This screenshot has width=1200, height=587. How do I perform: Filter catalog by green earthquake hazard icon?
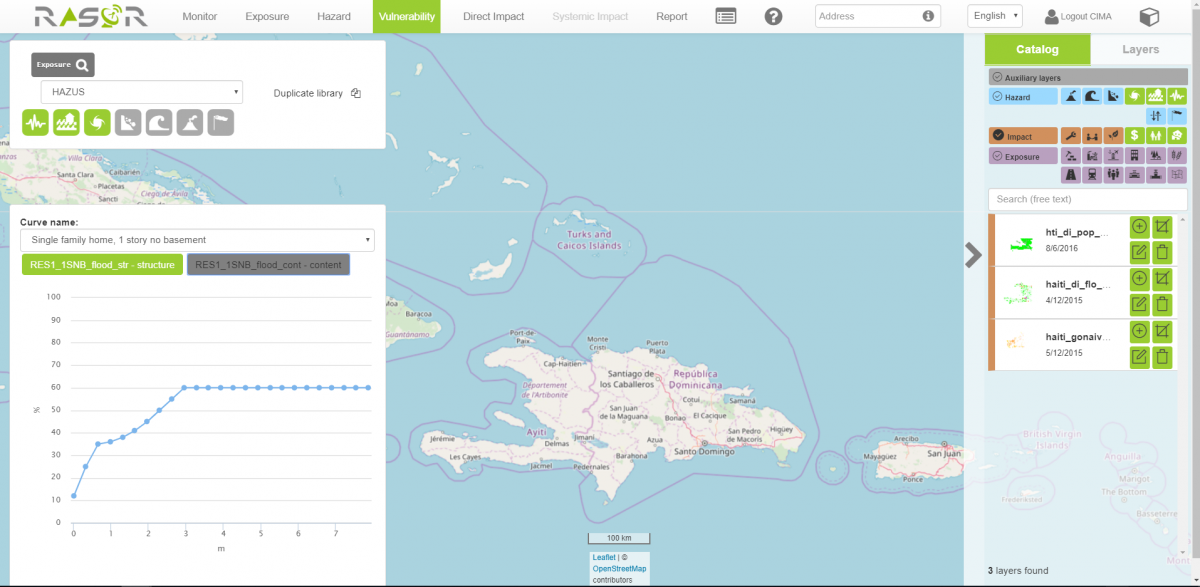tap(1176, 97)
